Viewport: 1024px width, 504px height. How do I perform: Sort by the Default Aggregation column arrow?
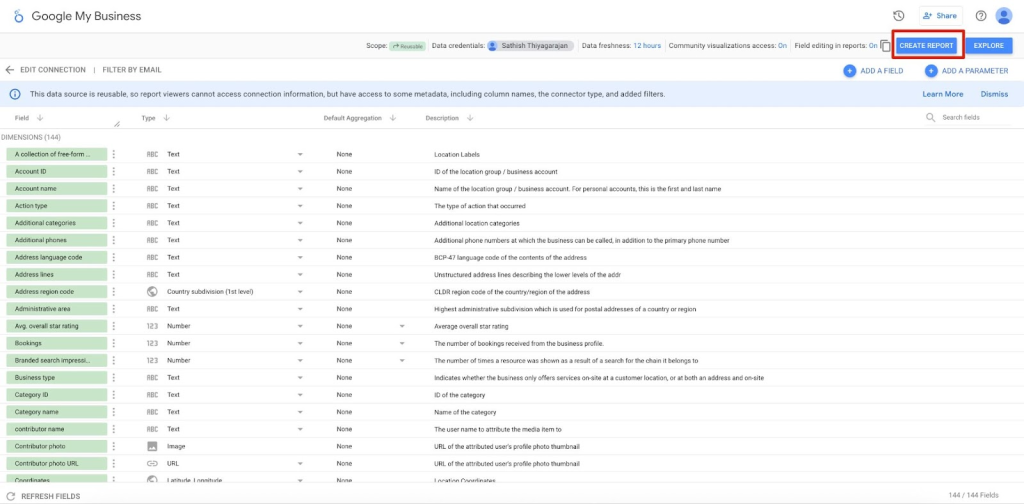tap(392, 118)
